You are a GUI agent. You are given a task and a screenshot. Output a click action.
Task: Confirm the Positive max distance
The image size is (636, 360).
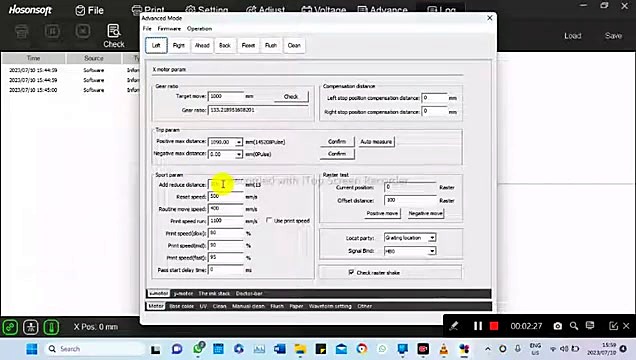click(x=337, y=141)
